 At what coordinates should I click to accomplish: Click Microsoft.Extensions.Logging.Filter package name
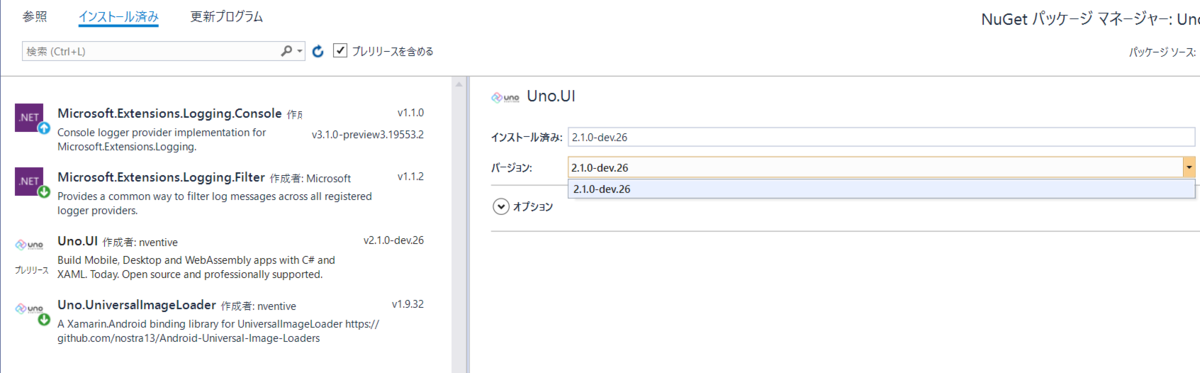pyautogui.click(x=162, y=177)
